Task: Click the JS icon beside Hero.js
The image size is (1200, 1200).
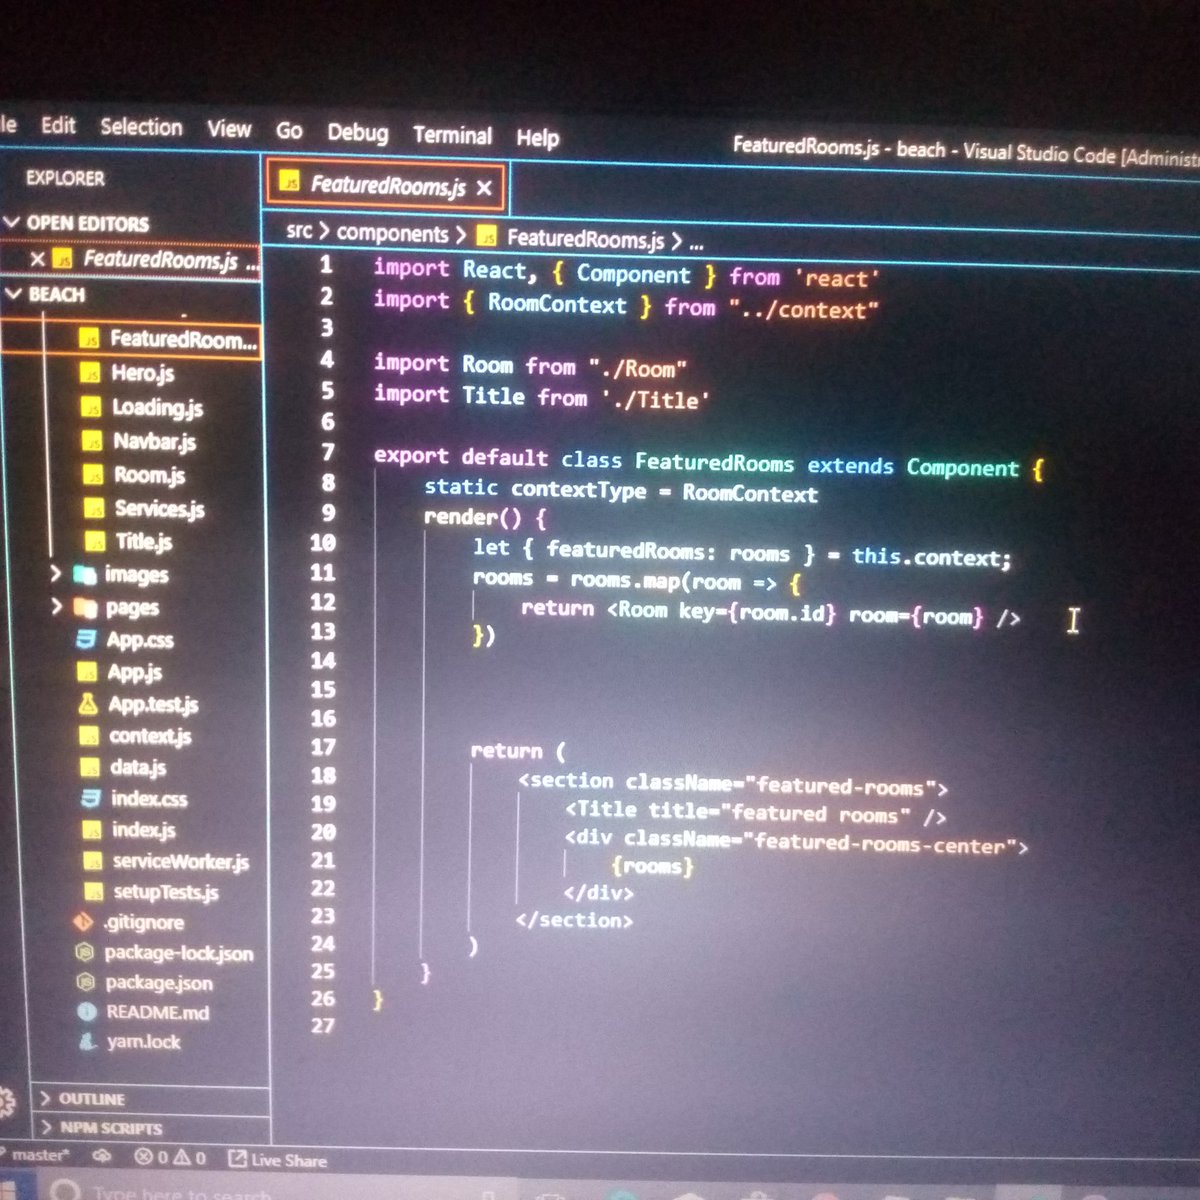Action: click(92, 373)
